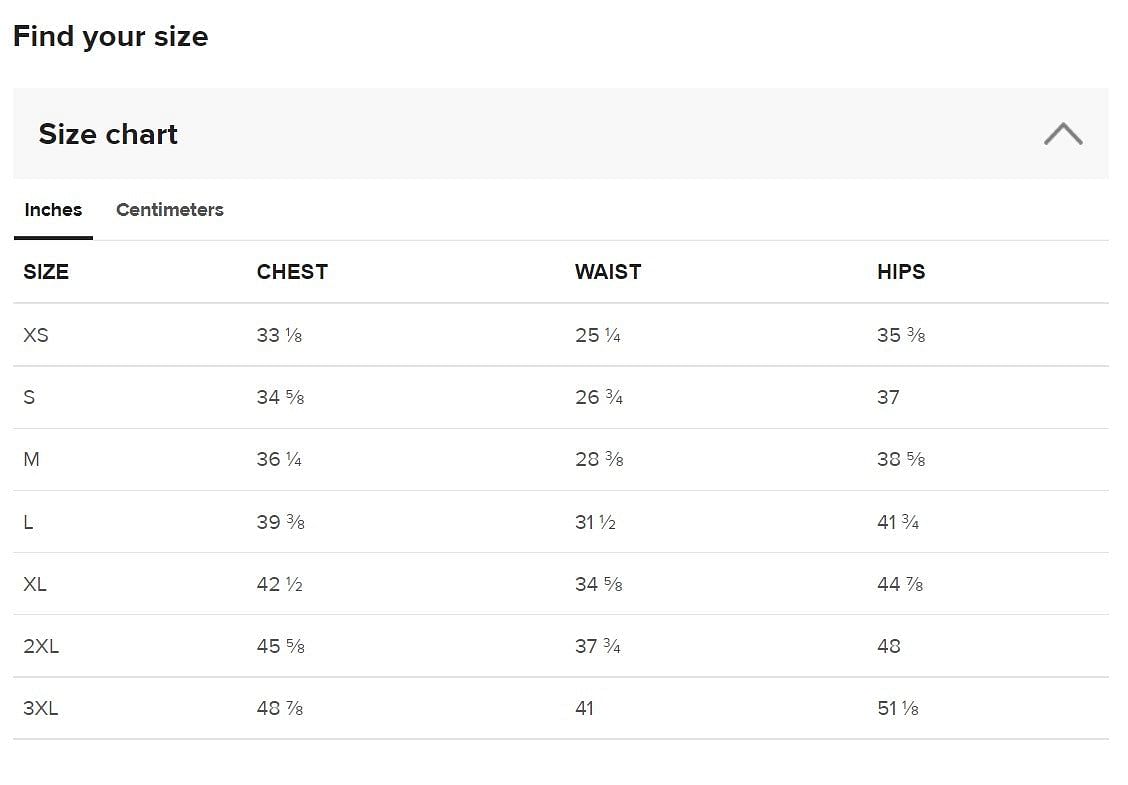The image size is (1128, 785).
Task: Click the SIZE column header
Action: 46,272
